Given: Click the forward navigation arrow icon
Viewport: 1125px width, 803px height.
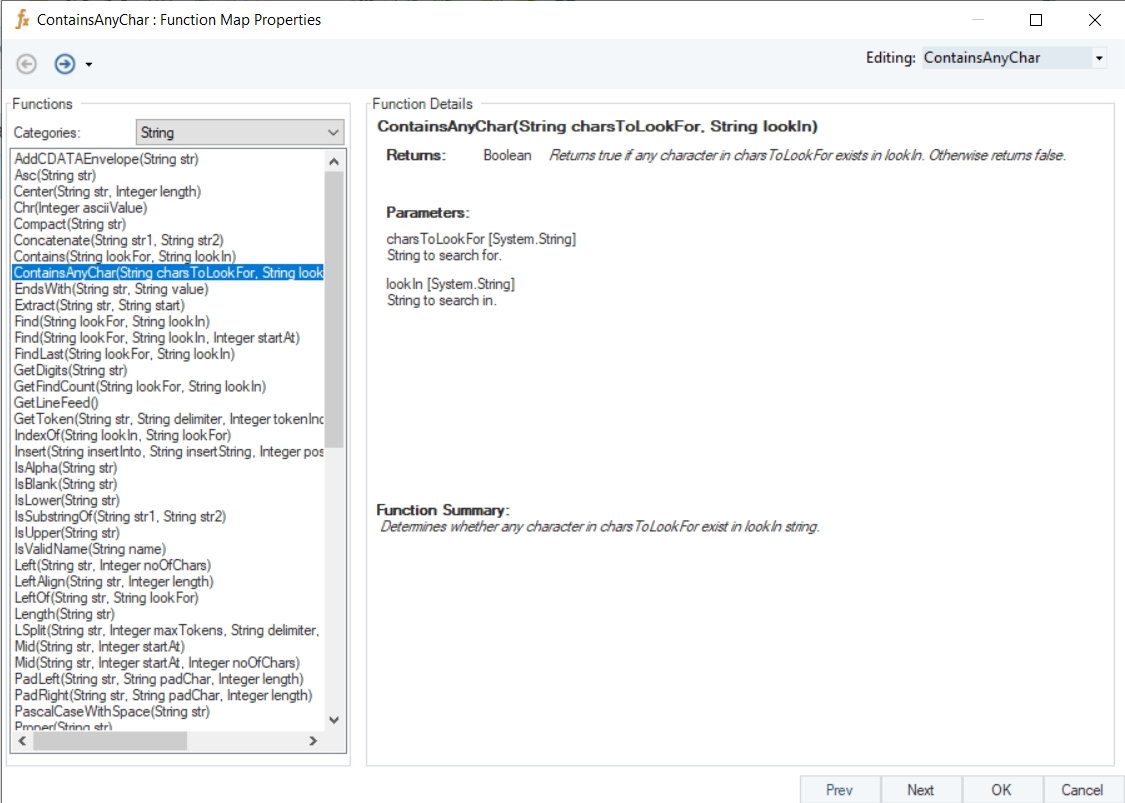Looking at the screenshot, I should pyautogui.click(x=65, y=64).
